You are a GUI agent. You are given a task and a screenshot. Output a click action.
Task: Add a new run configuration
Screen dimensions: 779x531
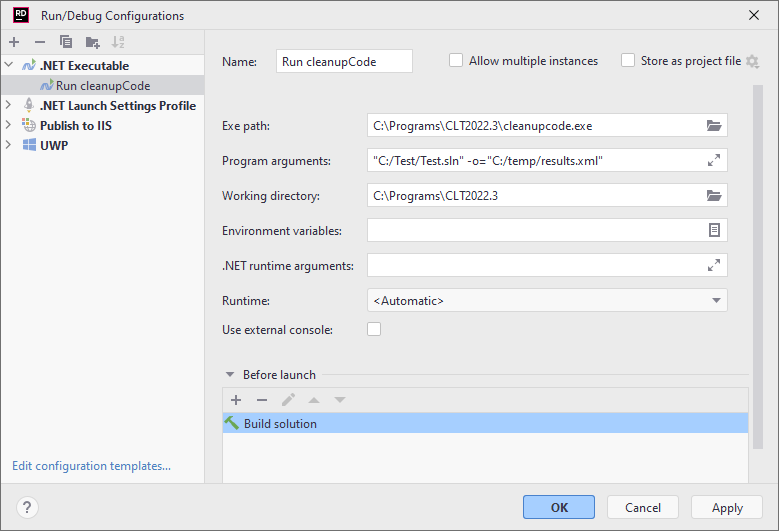14,42
